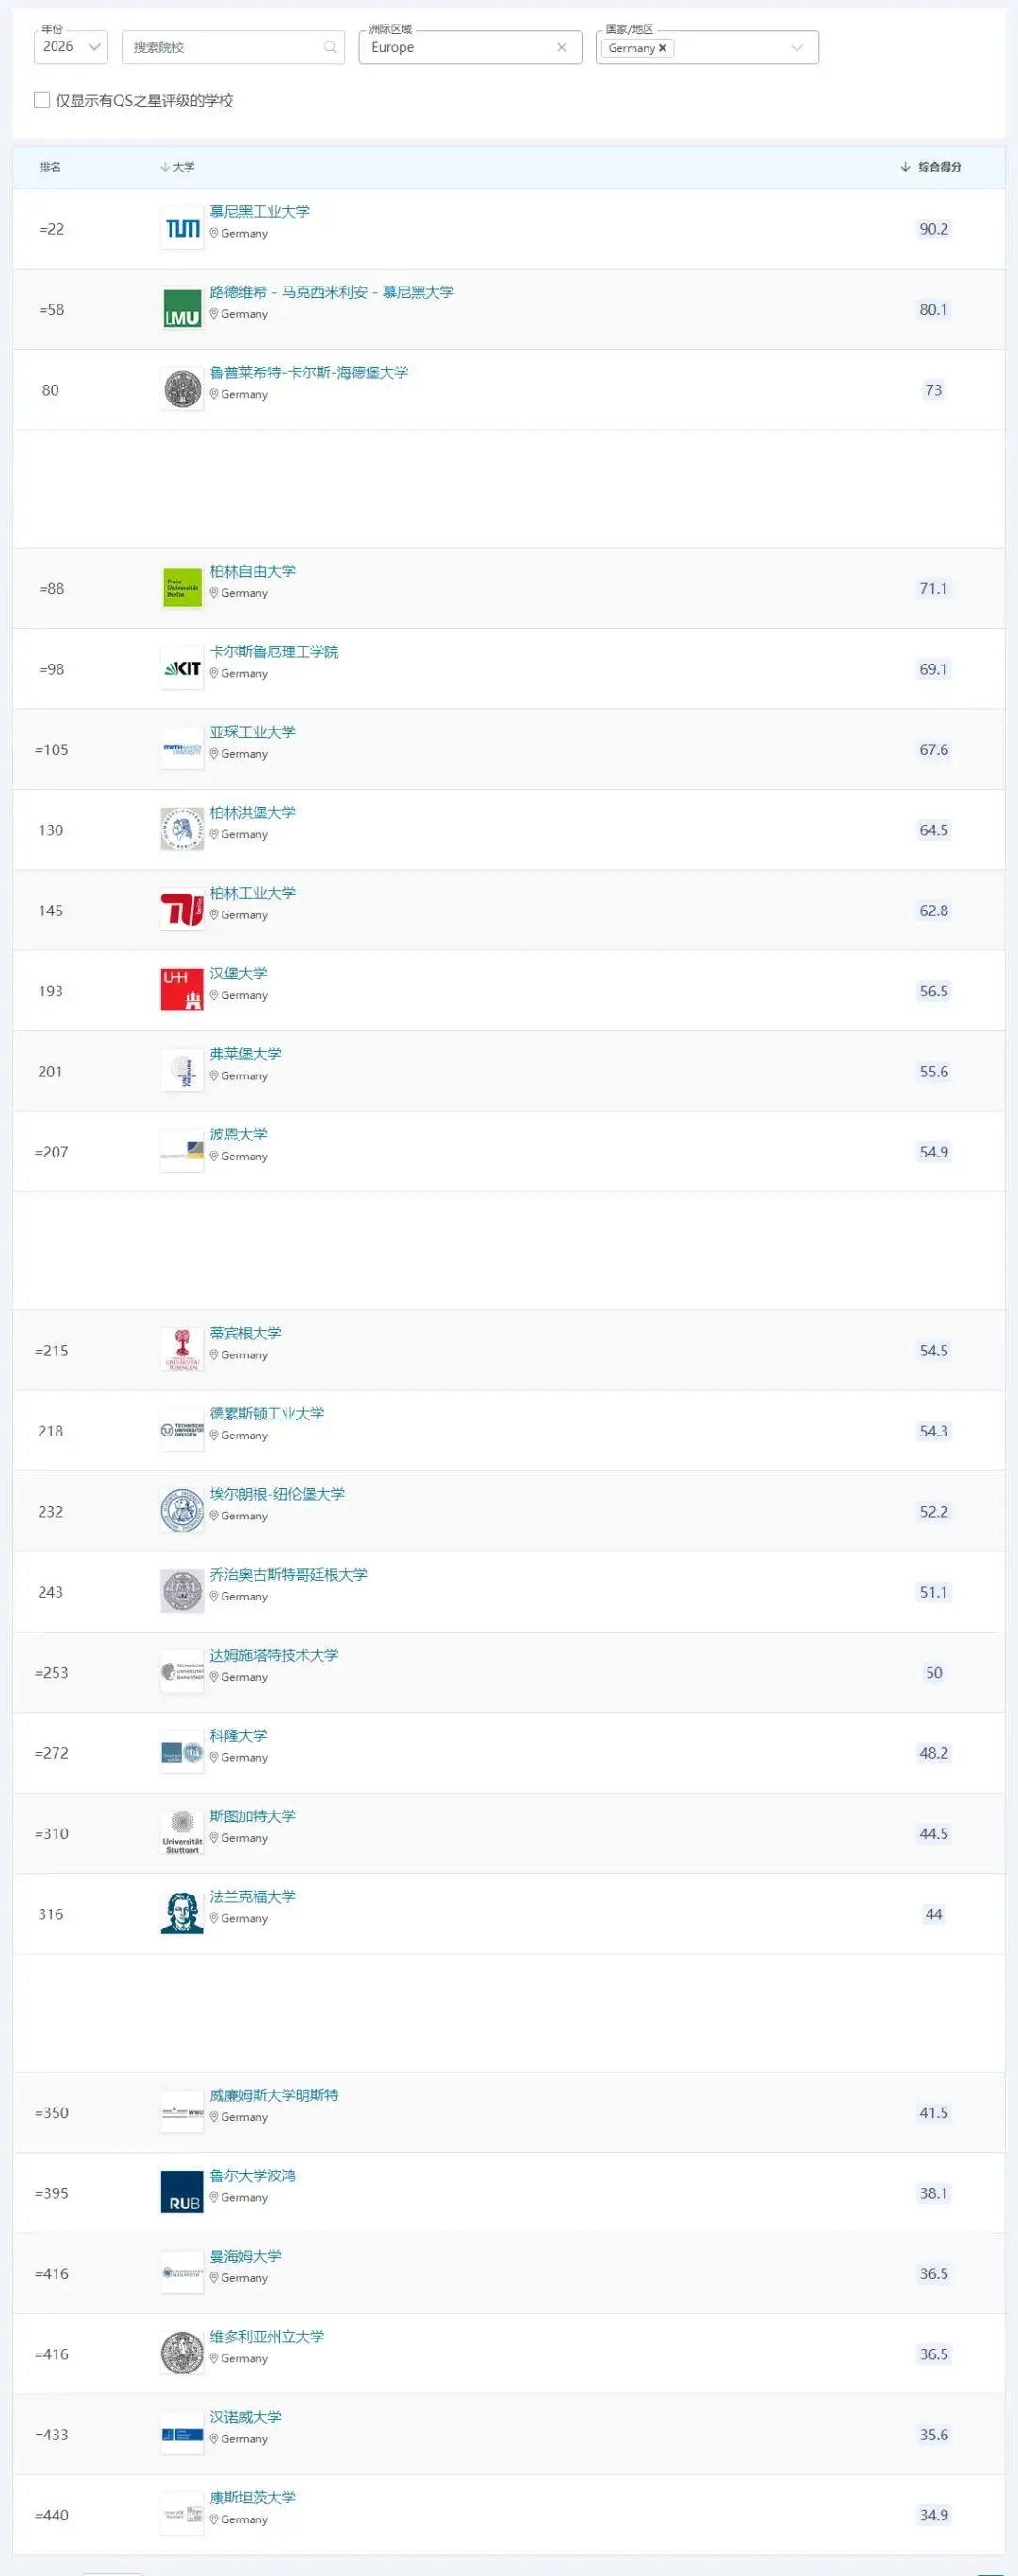Click the Universität Stuttgart logo
The width and height of the screenshot is (1018, 2576).
182,1832
